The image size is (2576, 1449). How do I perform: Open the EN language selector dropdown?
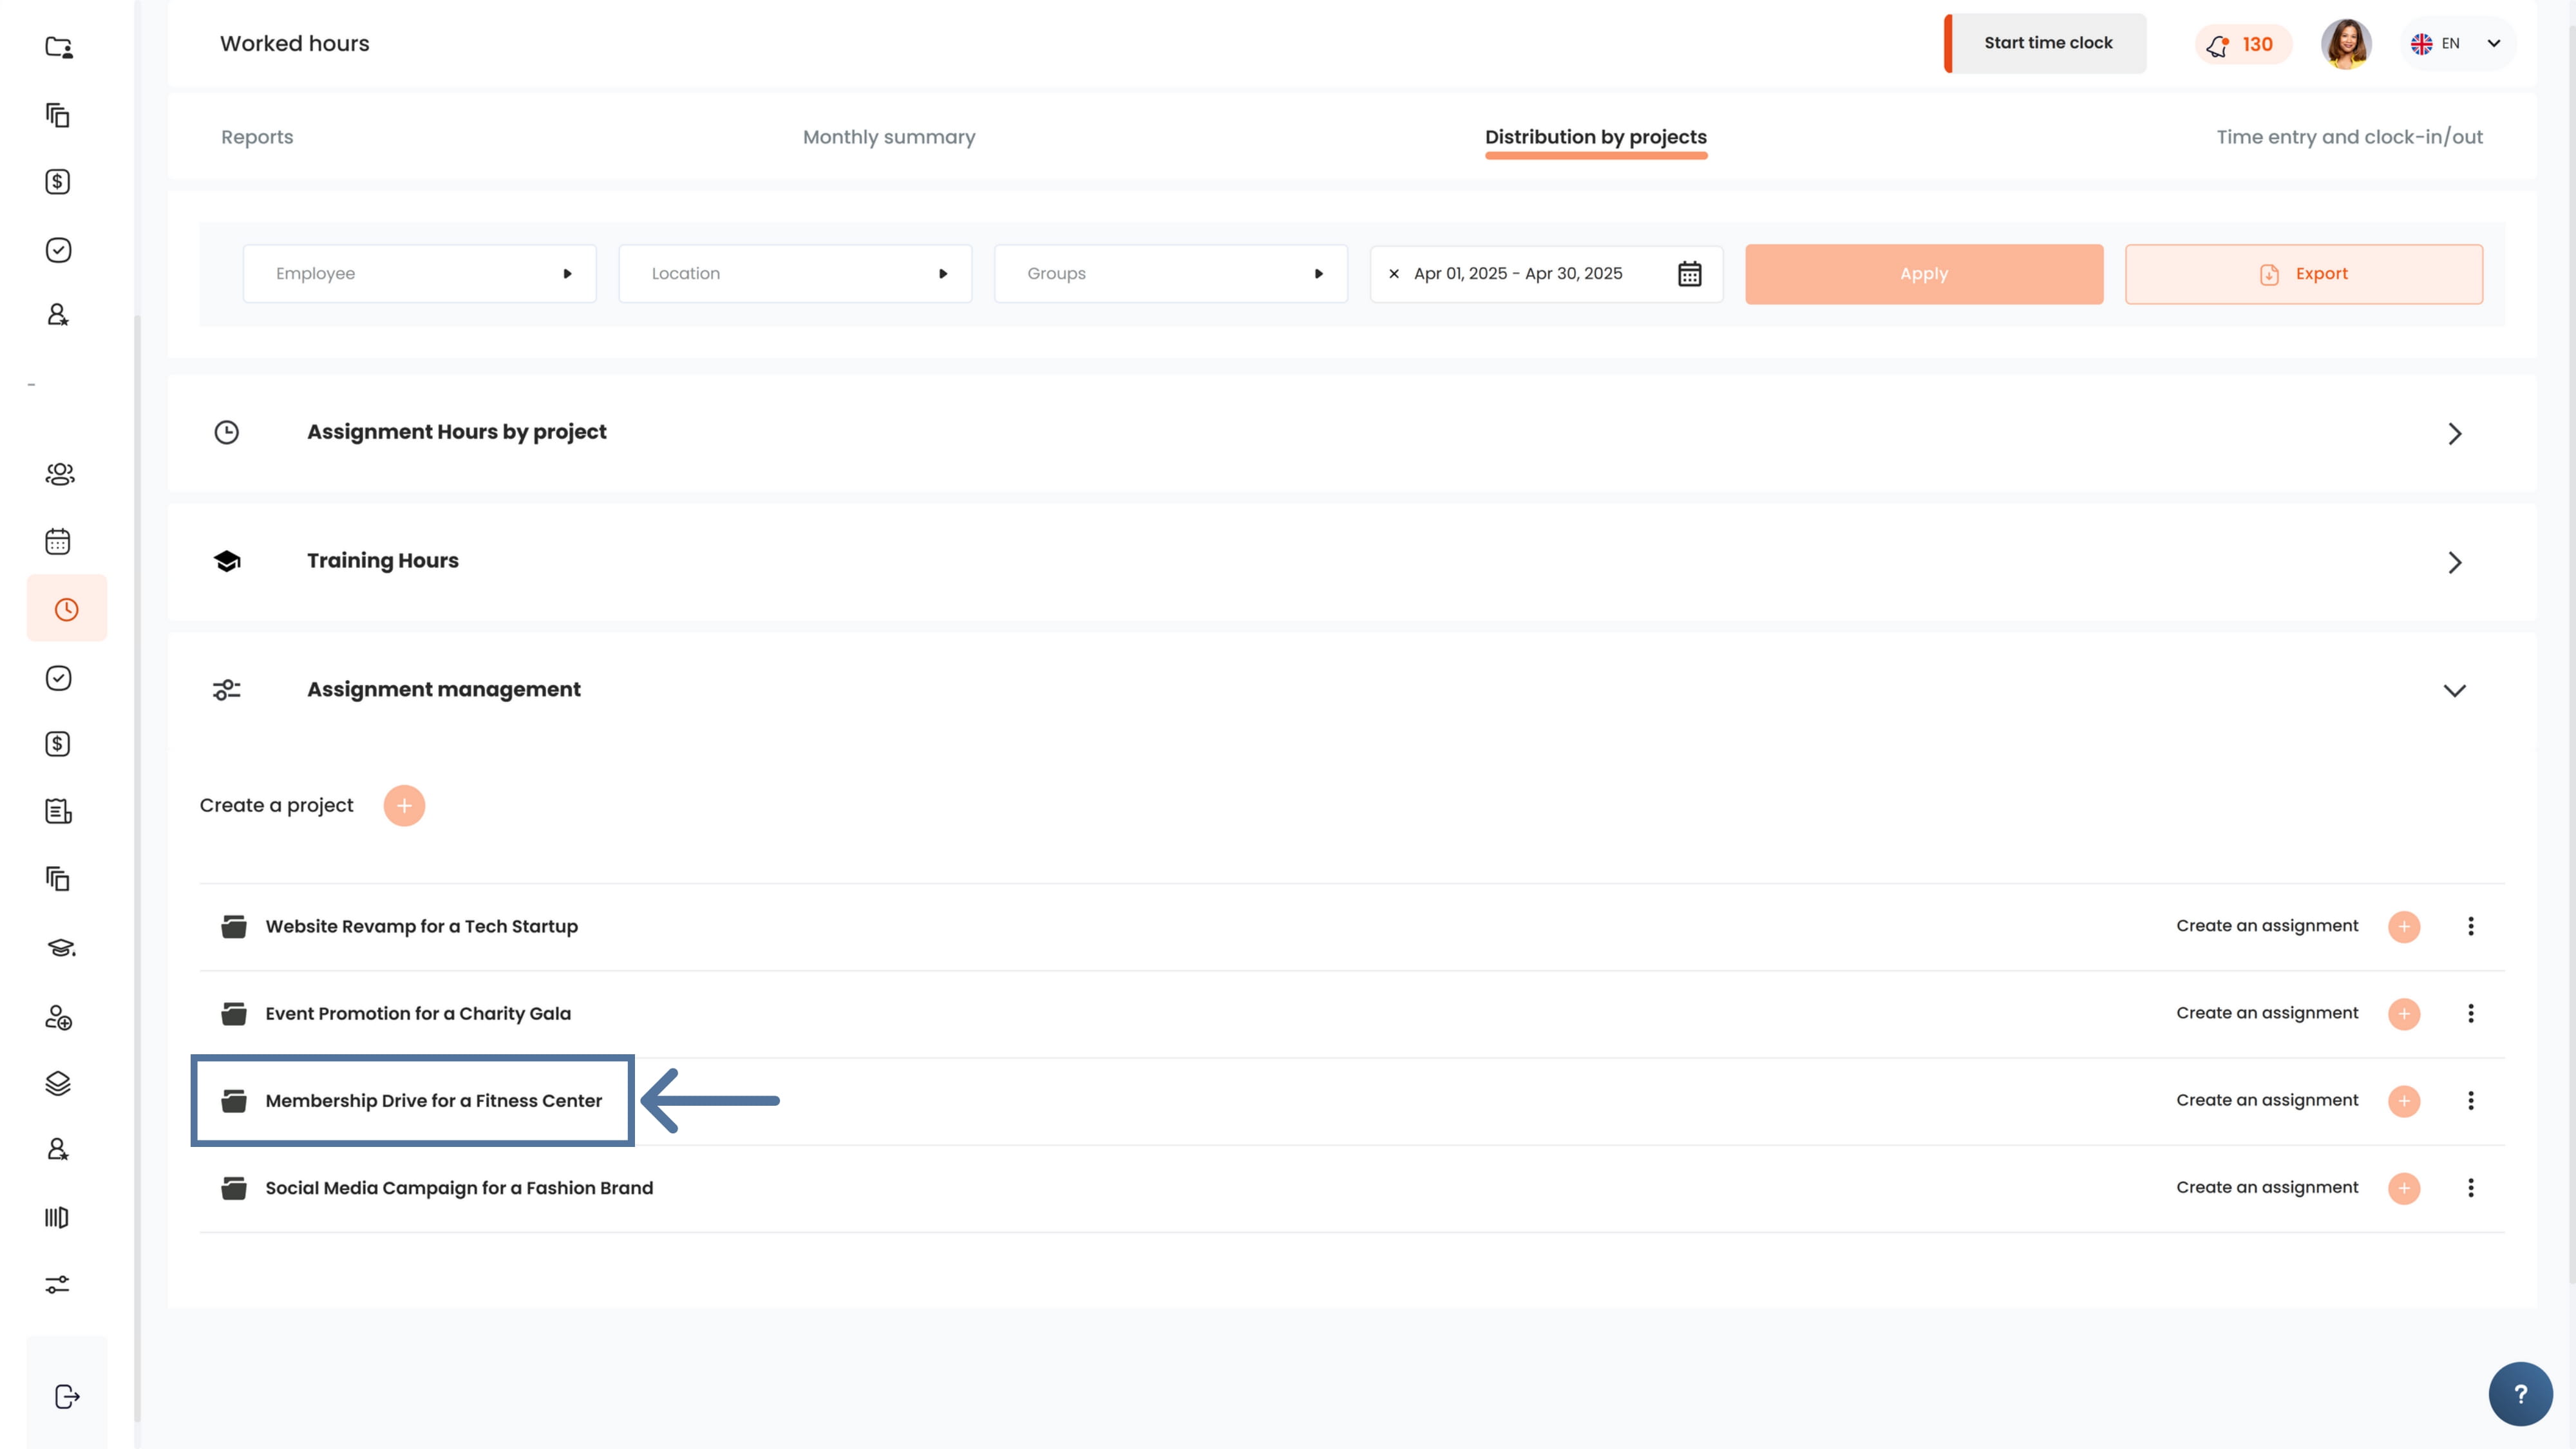click(2458, 44)
